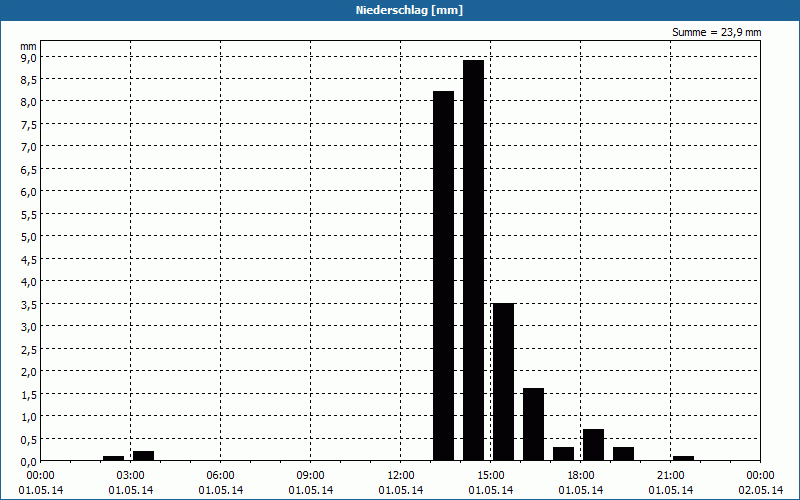Click the 0,2 mm bar after 03:00

(143, 456)
